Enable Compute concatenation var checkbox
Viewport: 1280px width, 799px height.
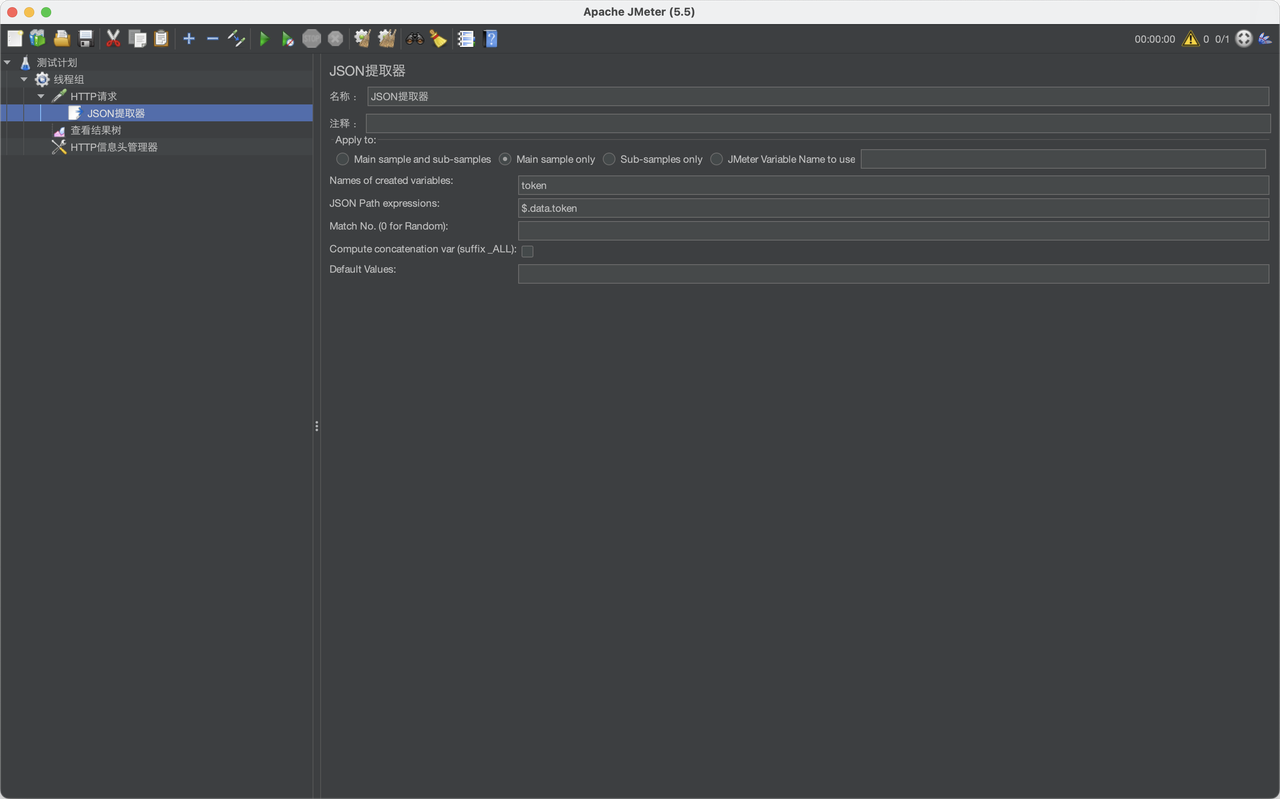point(527,251)
